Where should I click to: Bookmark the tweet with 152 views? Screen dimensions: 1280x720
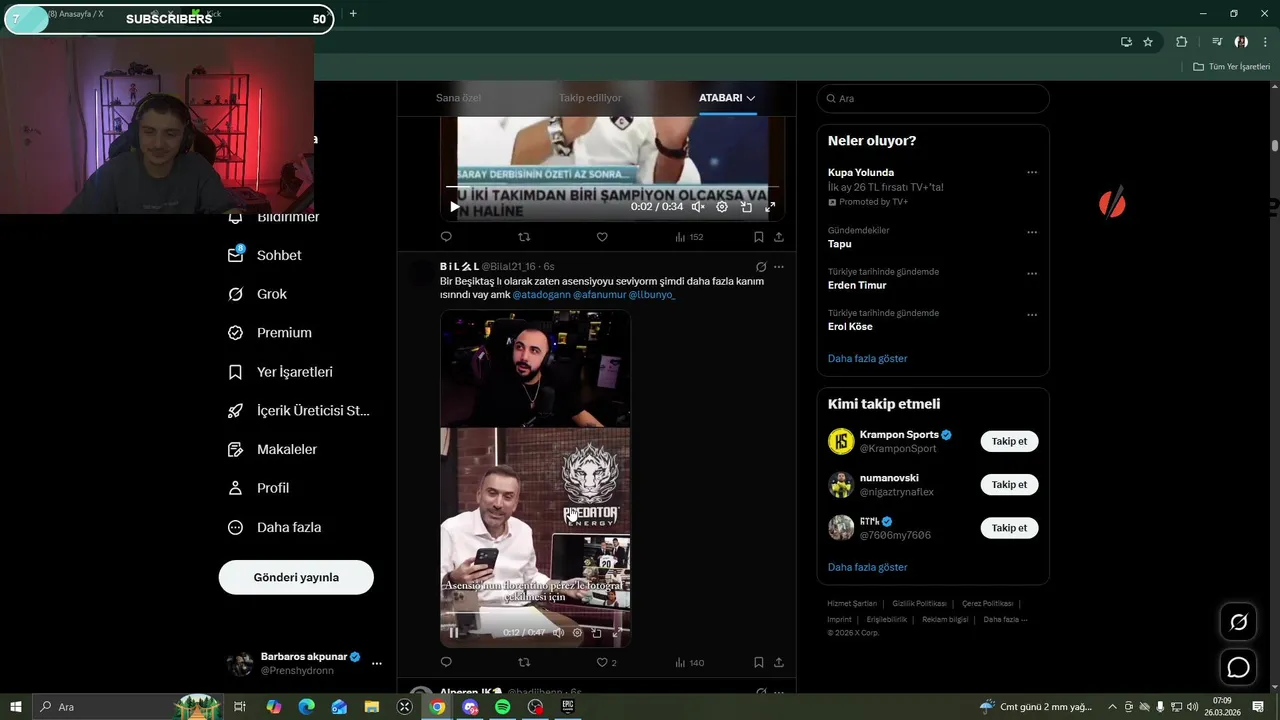(758, 237)
